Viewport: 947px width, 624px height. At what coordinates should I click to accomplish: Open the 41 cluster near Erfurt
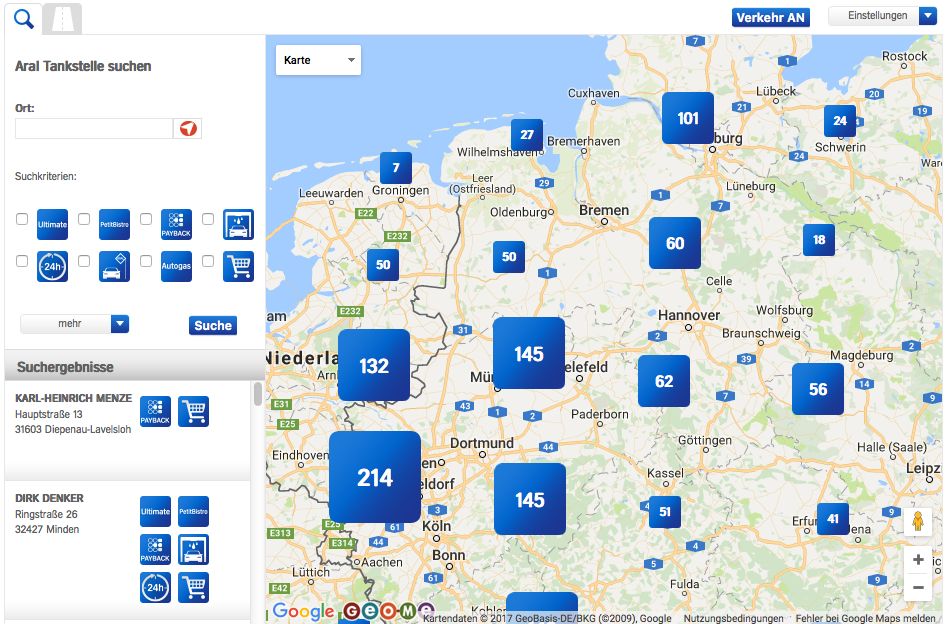point(833,519)
